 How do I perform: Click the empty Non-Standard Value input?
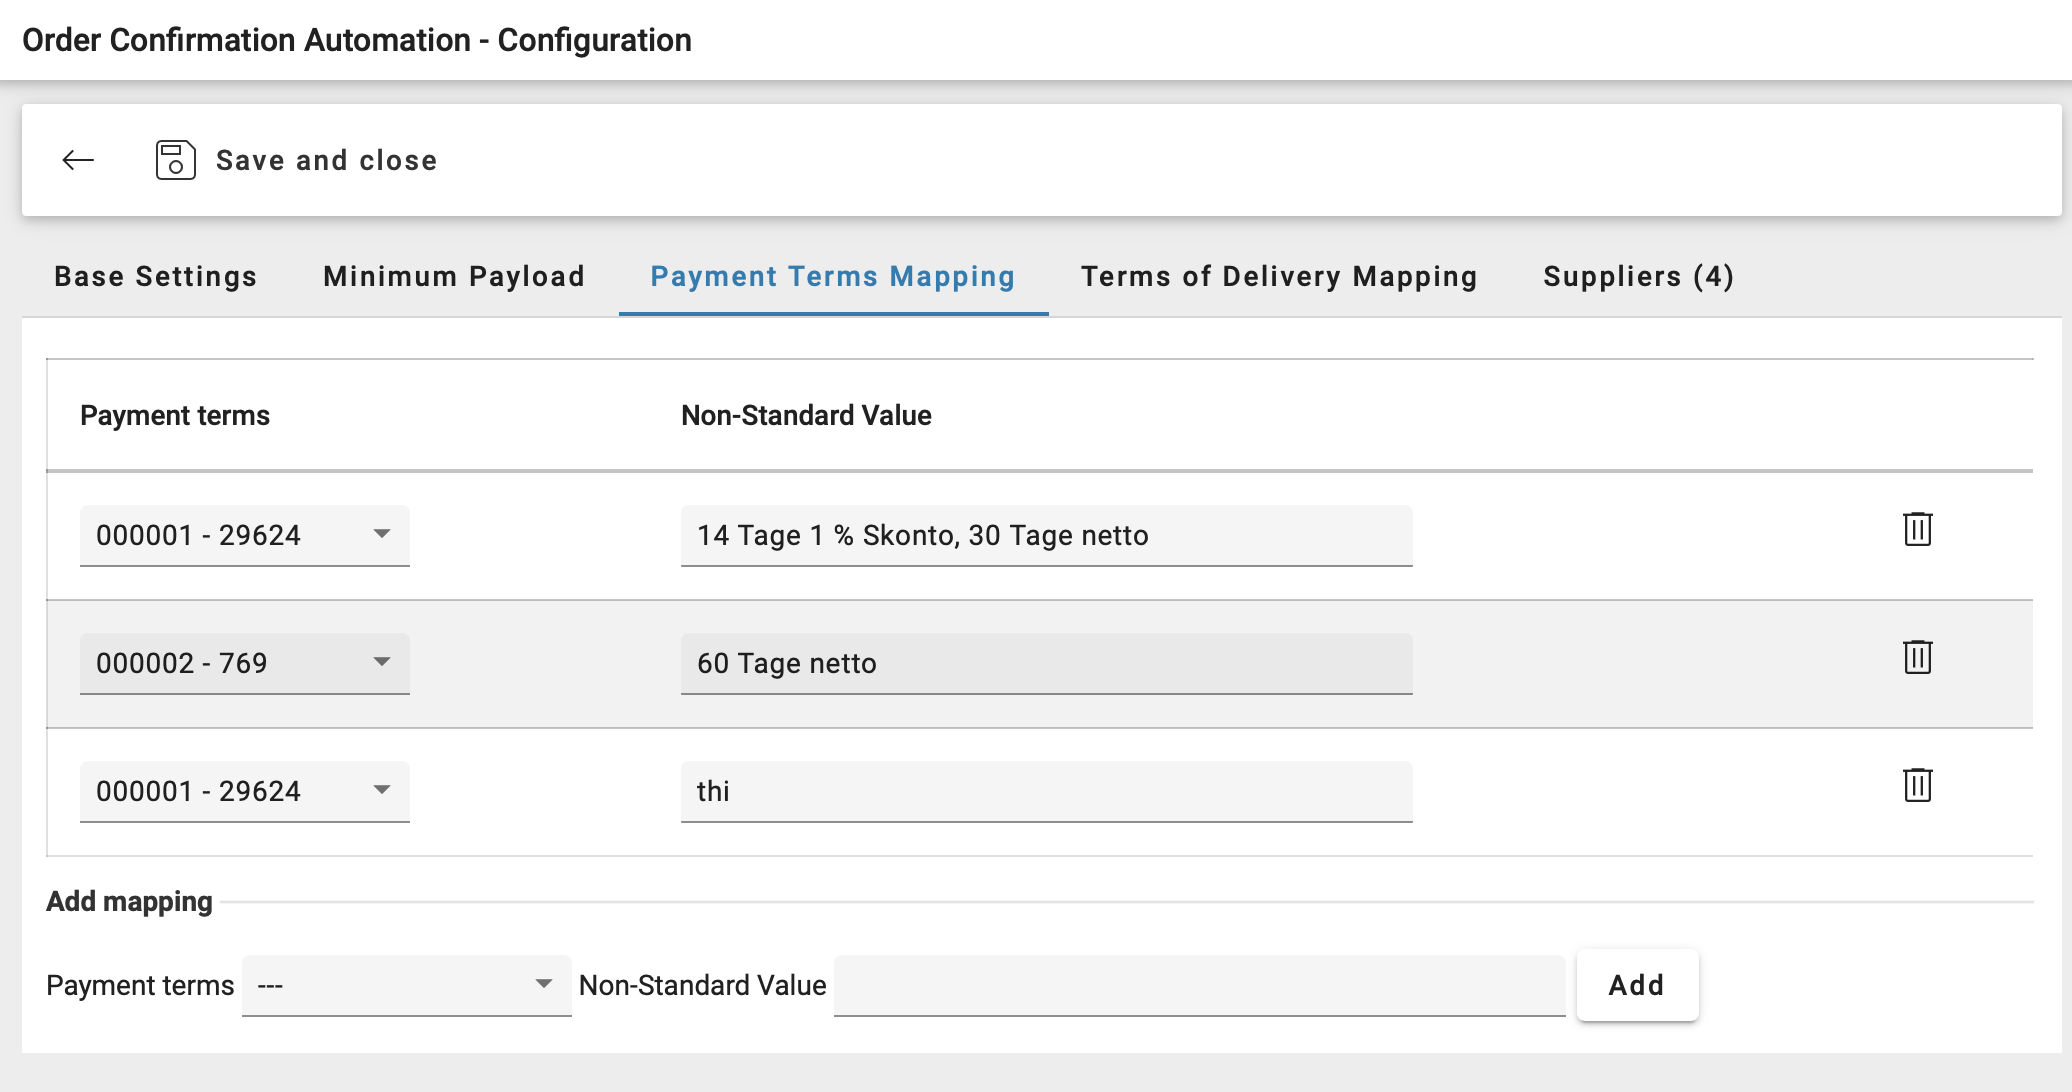(x=1198, y=985)
